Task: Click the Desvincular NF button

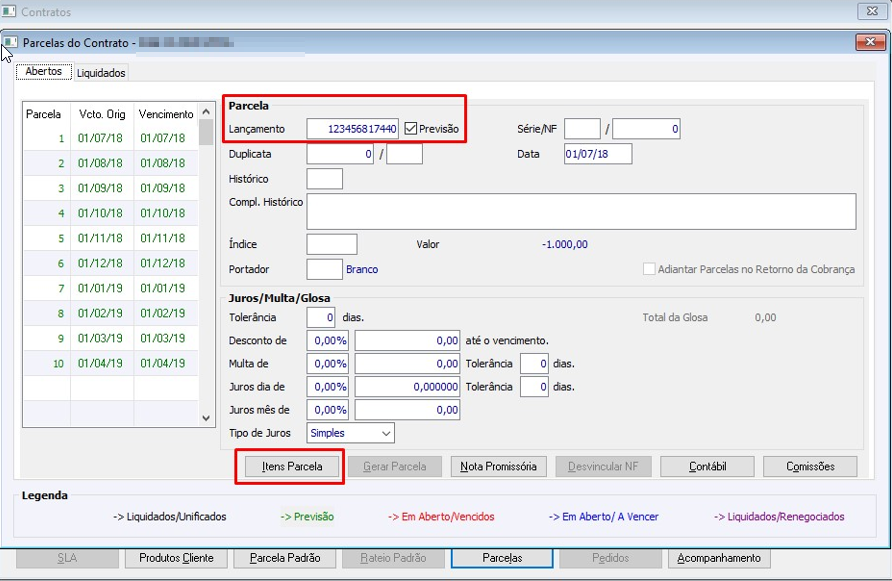Action: (x=603, y=467)
